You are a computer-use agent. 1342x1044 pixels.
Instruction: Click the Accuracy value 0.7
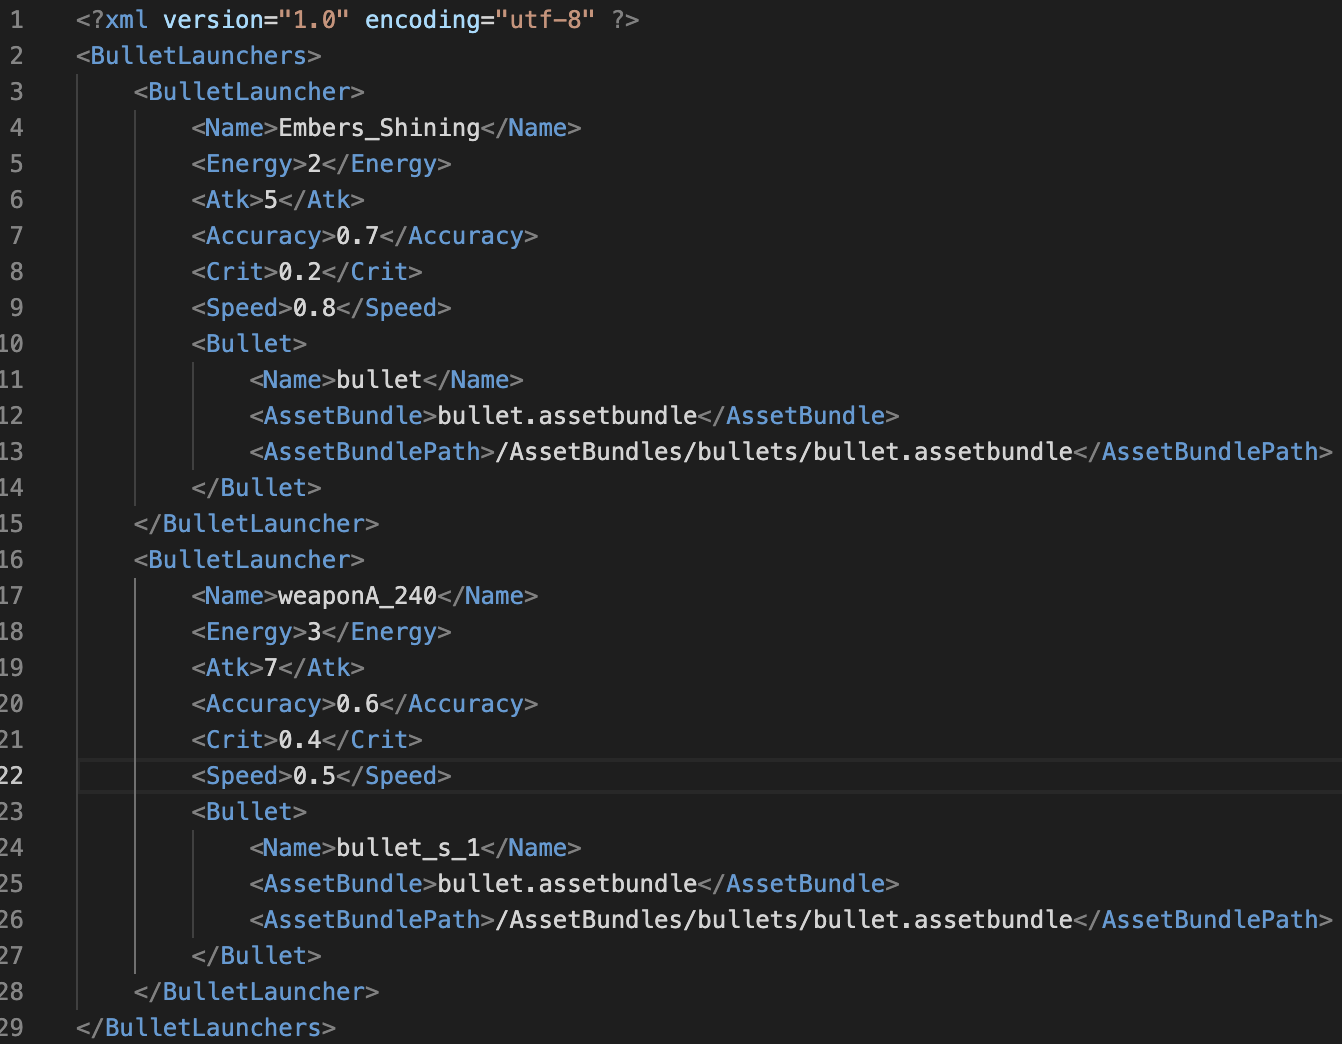pyautogui.click(x=357, y=236)
